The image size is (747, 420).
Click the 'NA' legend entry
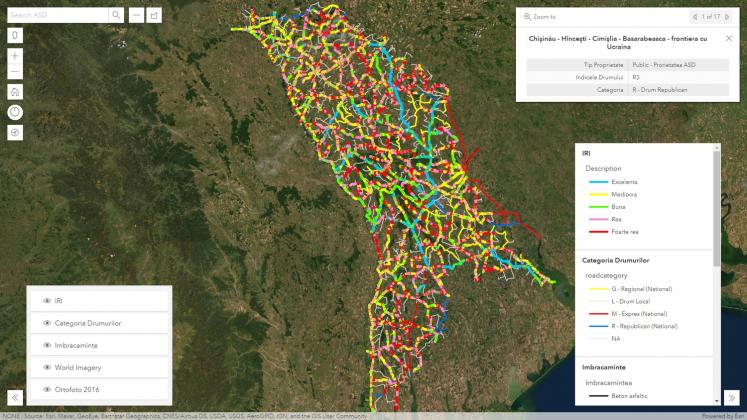click(x=616, y=339)
